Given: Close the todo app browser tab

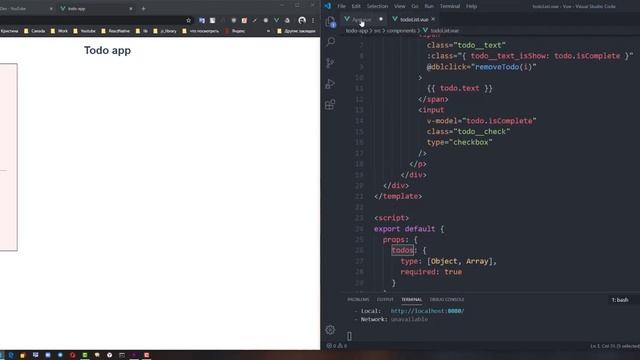Looking at the screenshot, I should pyautogui.click(x=131, y=9).
